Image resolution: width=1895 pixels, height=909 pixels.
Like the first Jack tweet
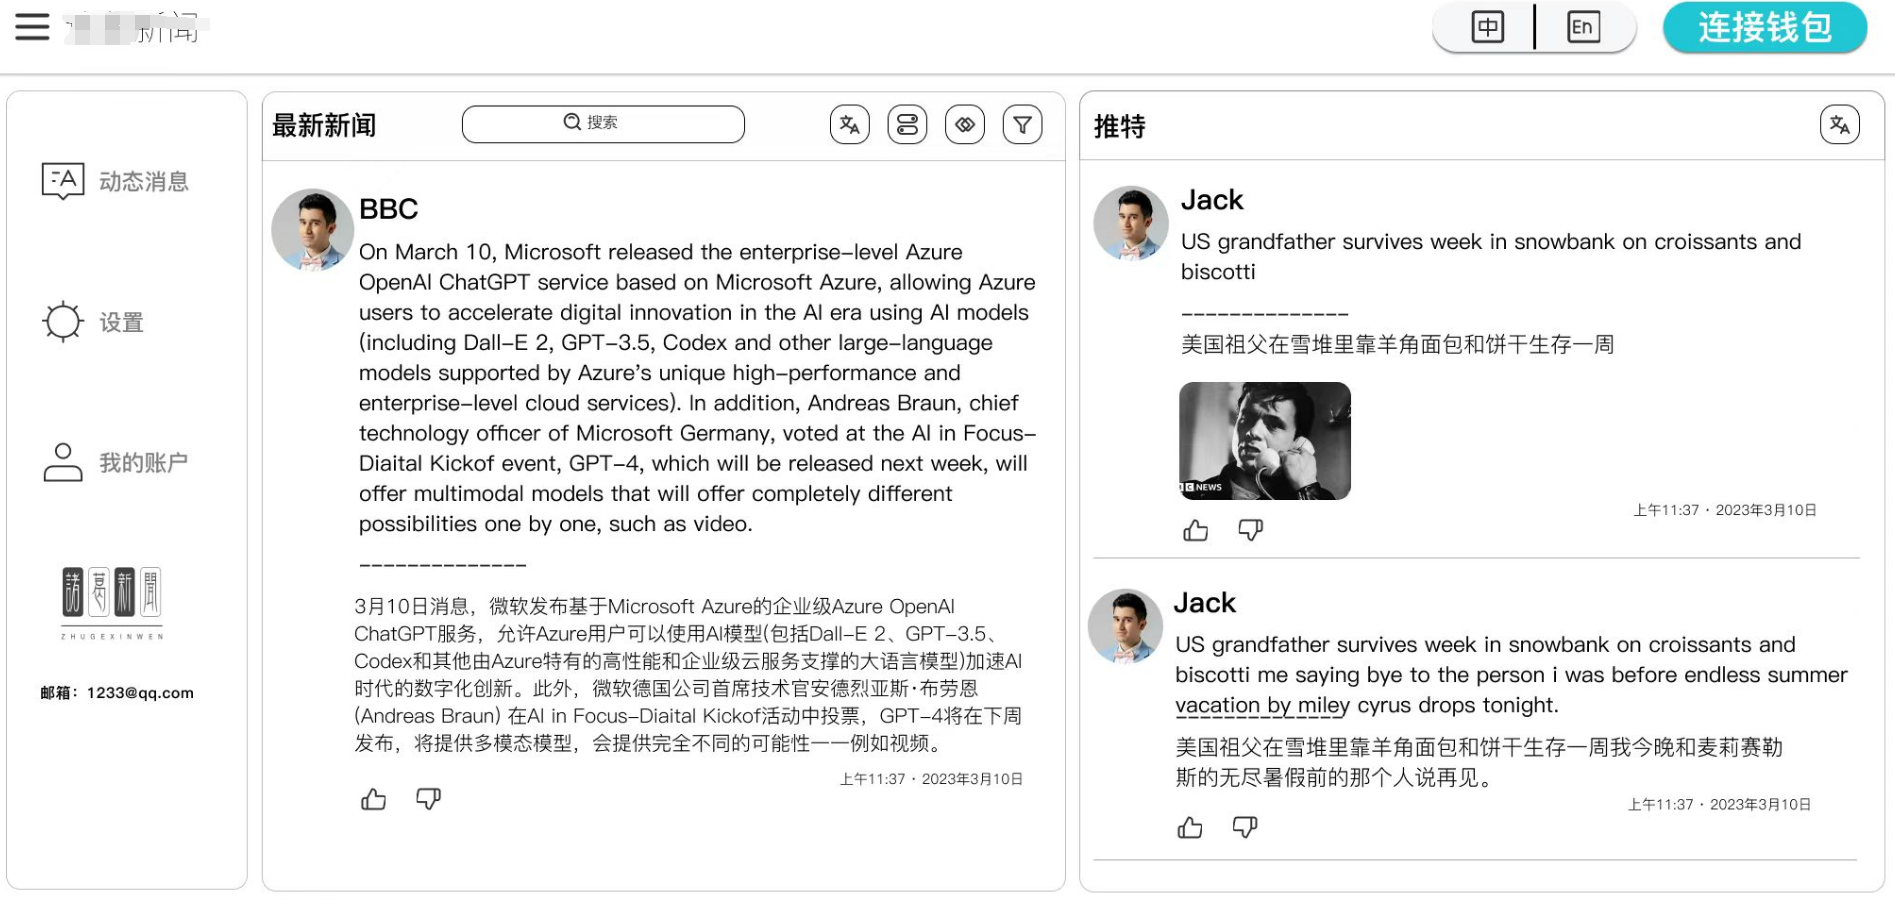click(1196, 530)
